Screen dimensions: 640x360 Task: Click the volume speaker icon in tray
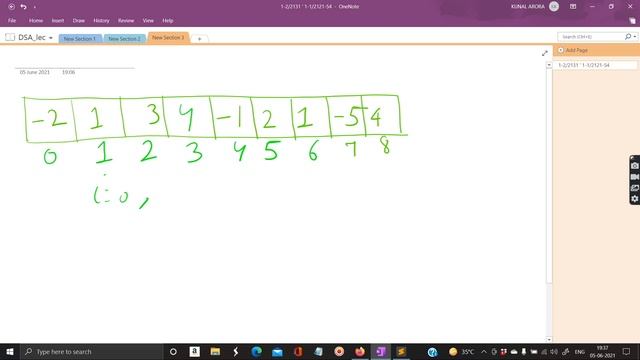coord(554,352)
